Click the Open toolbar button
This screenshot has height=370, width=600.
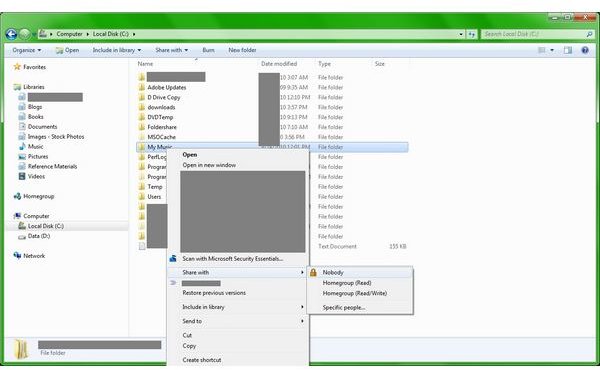[x=67, y=50]
